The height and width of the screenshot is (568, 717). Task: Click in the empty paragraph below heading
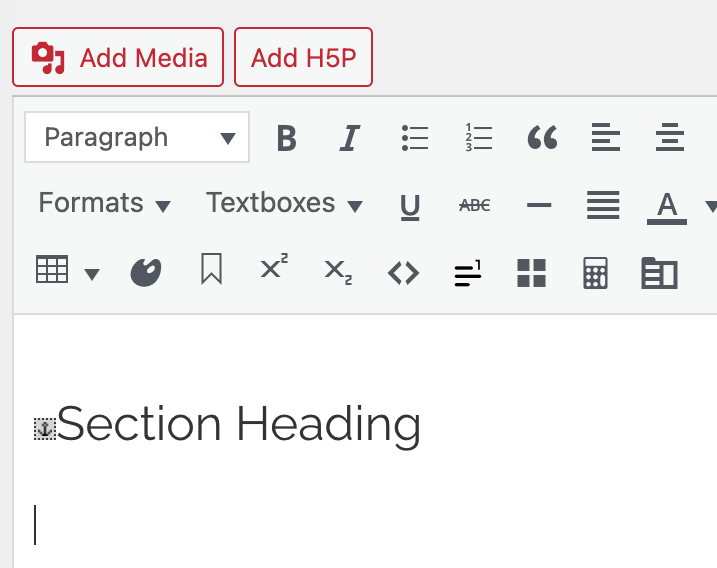300,525
